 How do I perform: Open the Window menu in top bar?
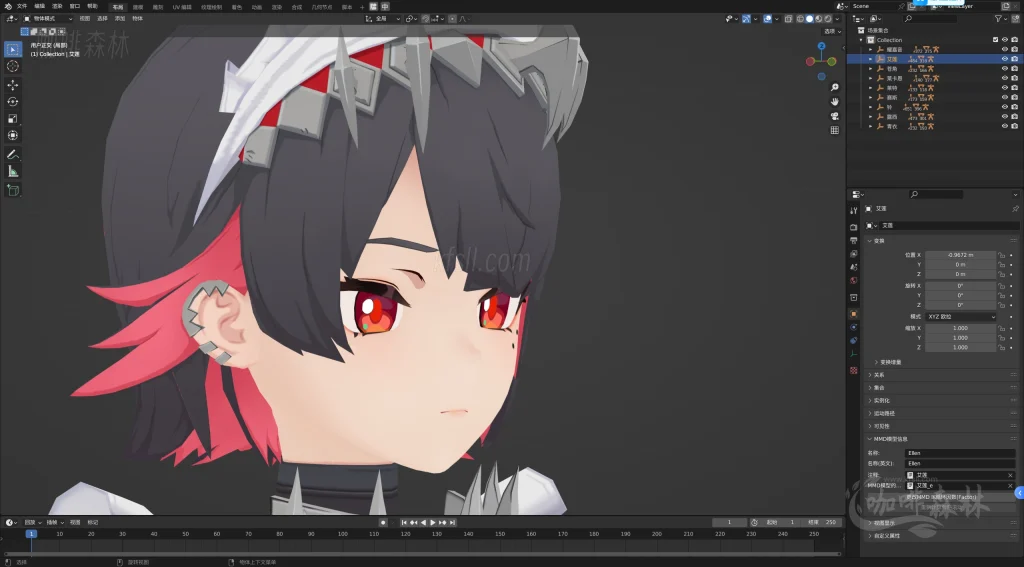[75, 7]
